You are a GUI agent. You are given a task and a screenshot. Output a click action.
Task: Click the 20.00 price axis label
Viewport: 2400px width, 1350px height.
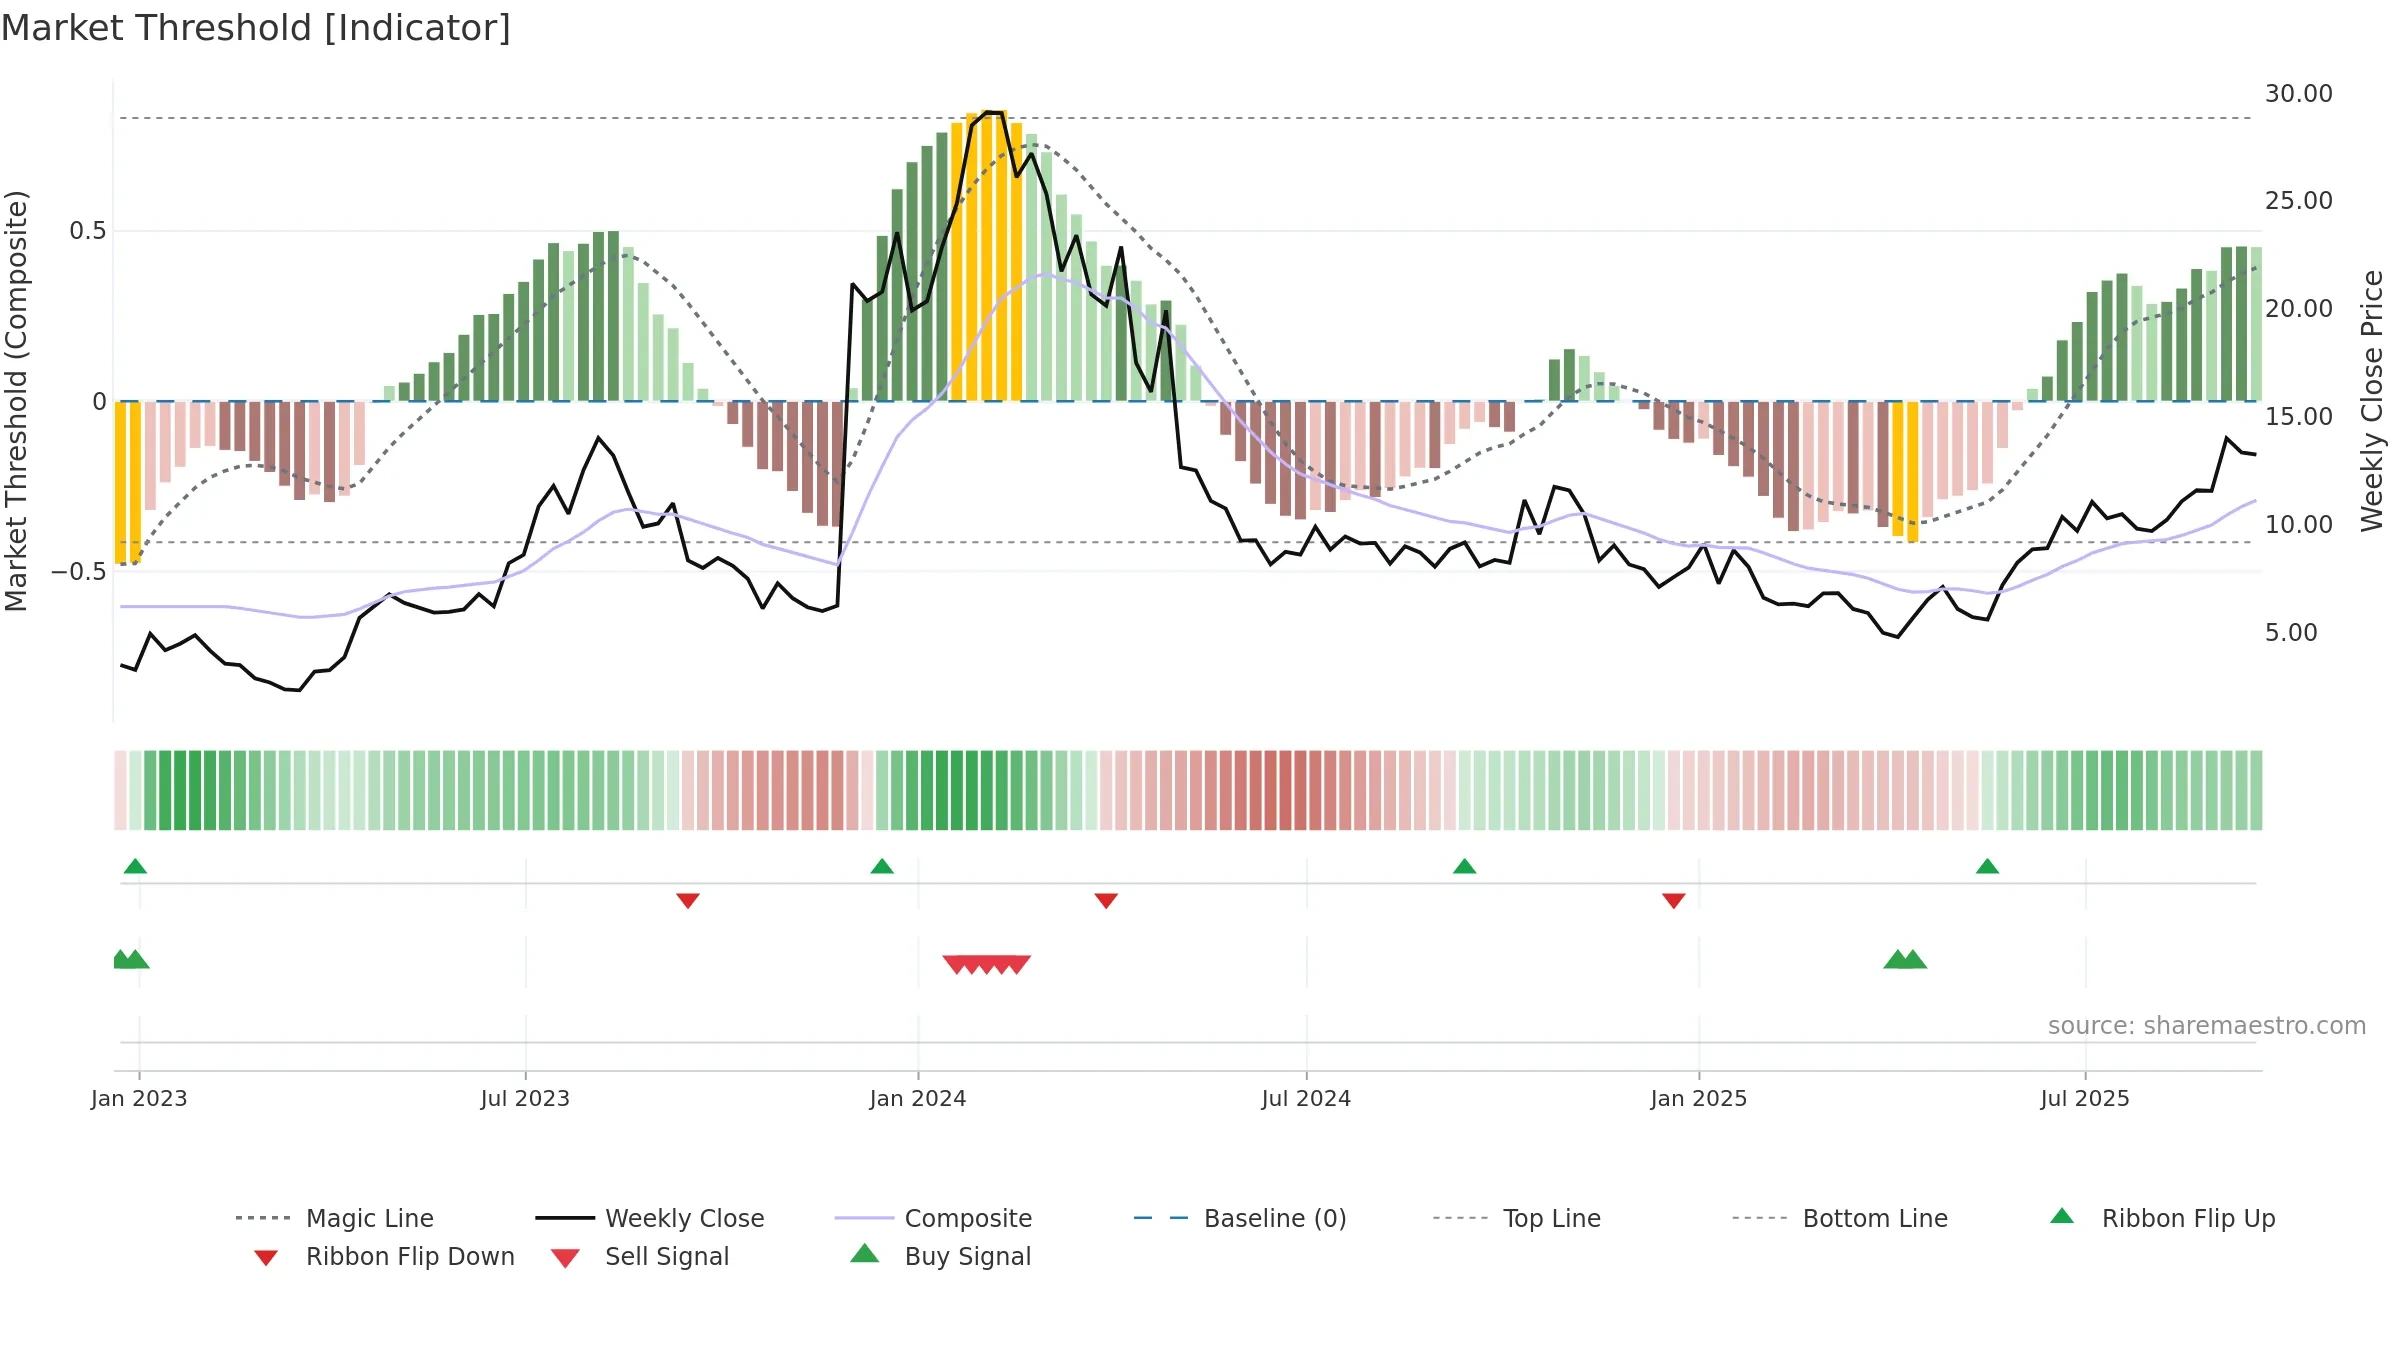2299,309
